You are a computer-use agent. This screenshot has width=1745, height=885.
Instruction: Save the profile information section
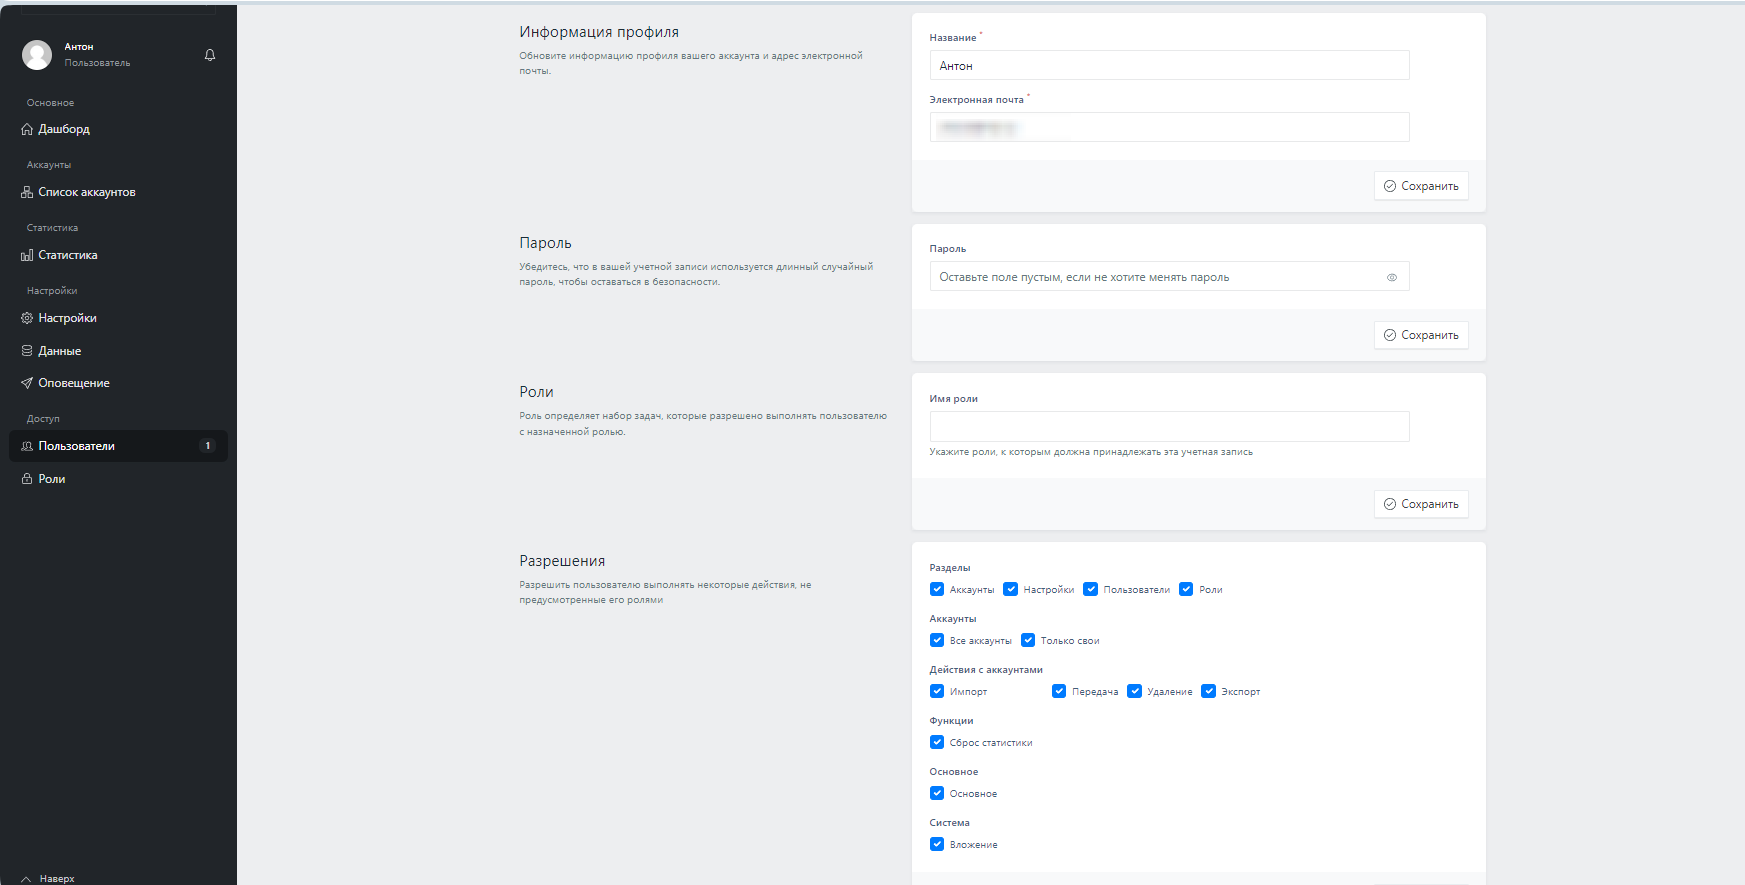point(1420,186)
